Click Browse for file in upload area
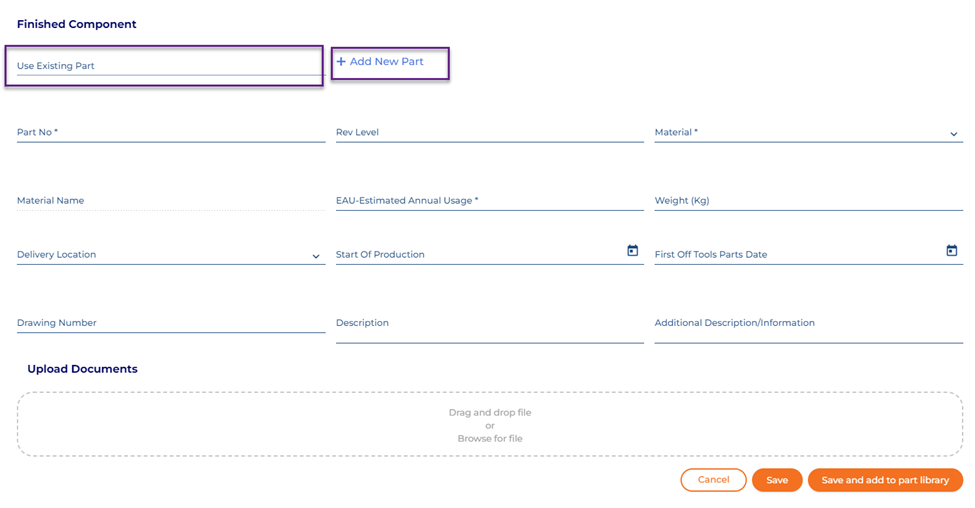Image resolution: width=975 pixels, height=508 pixels. point(489,438)
